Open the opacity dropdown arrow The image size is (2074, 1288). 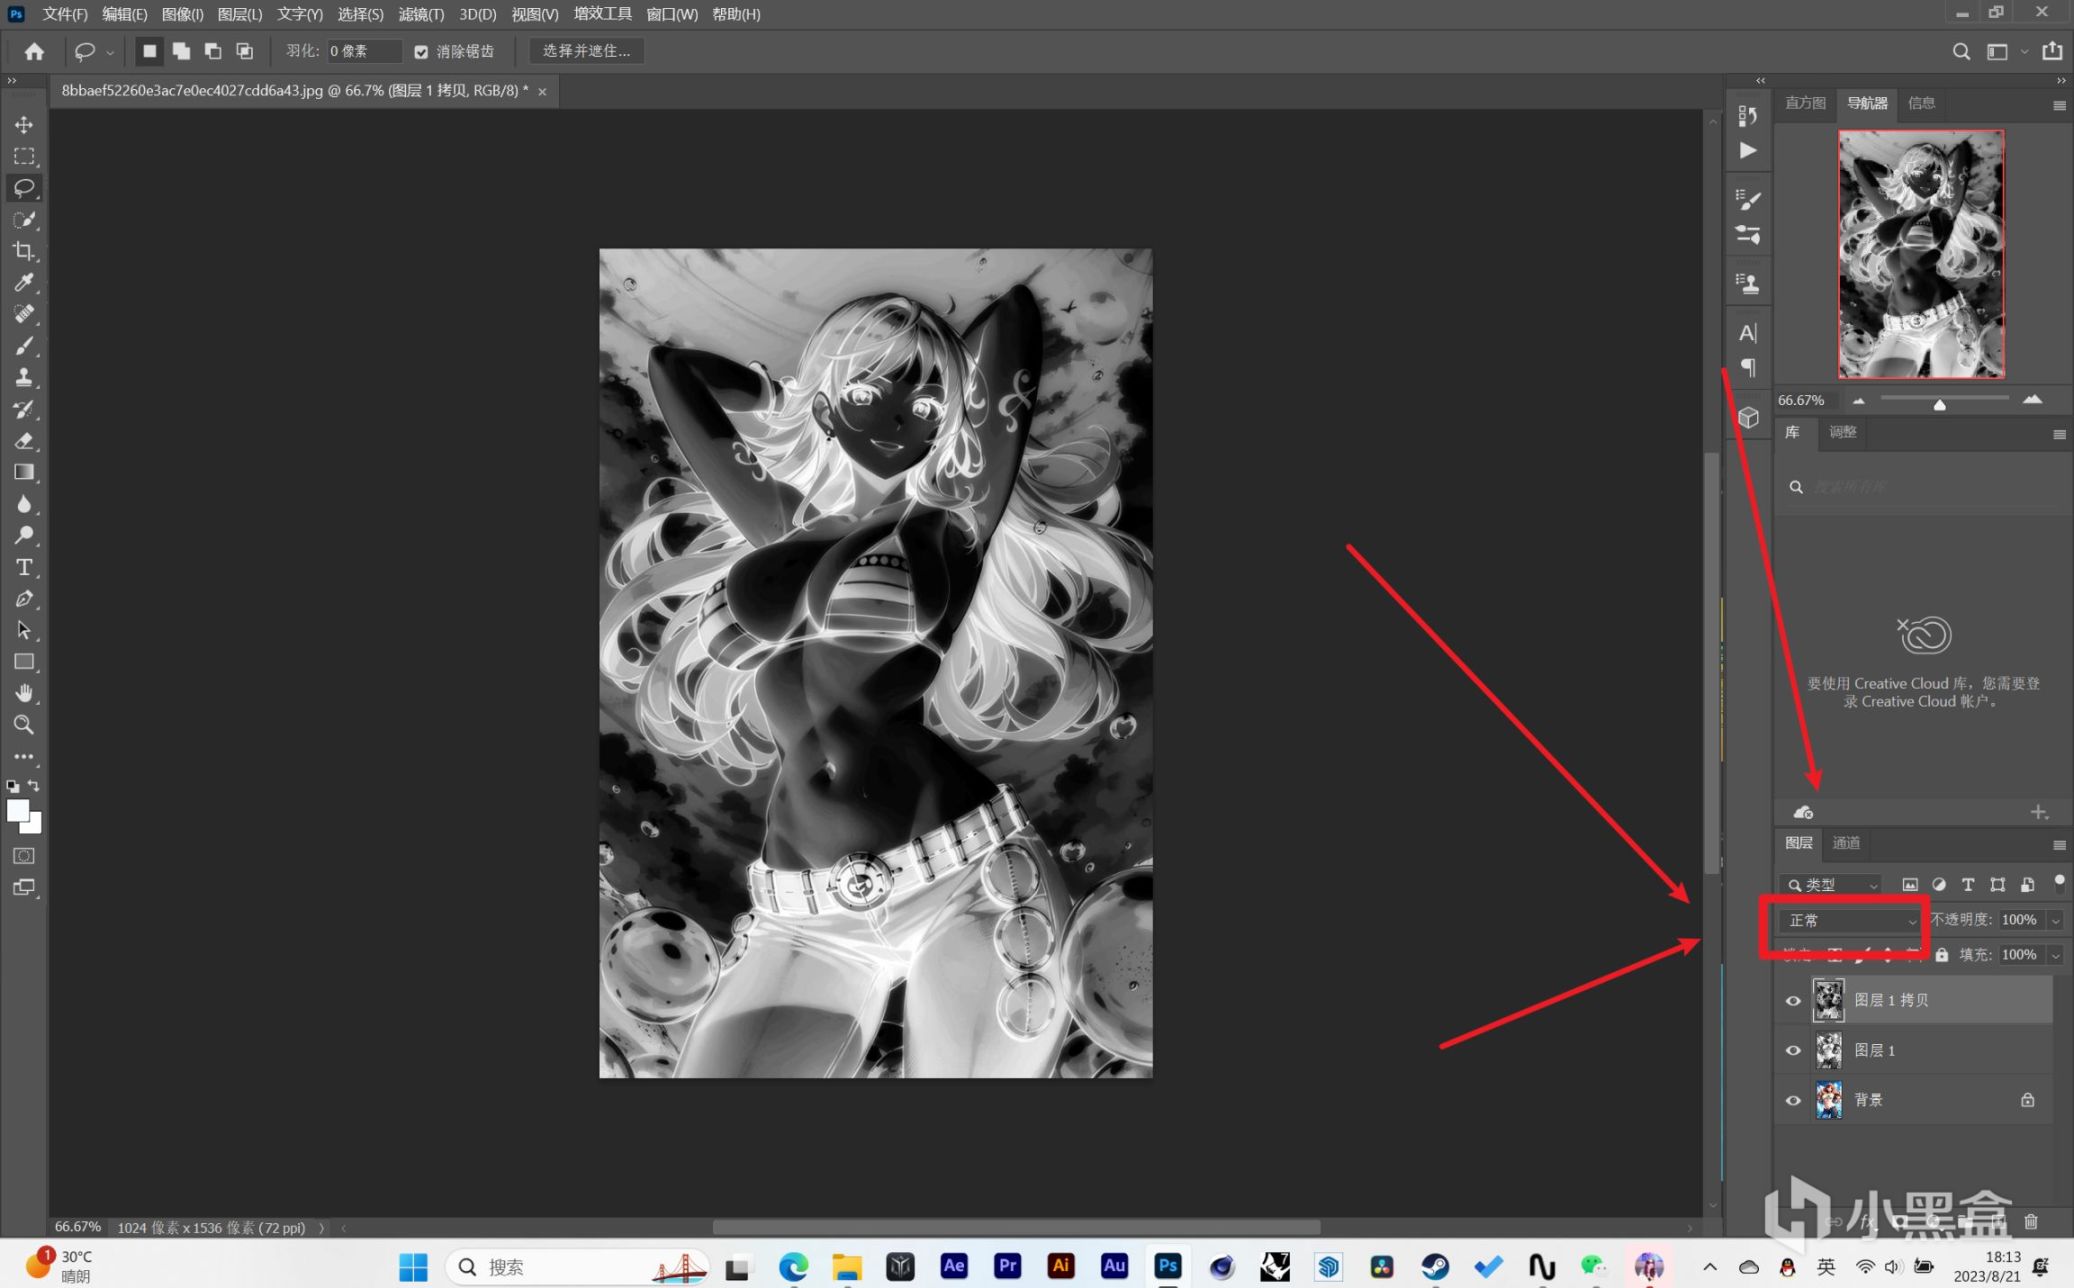(x=2055, y=921)
